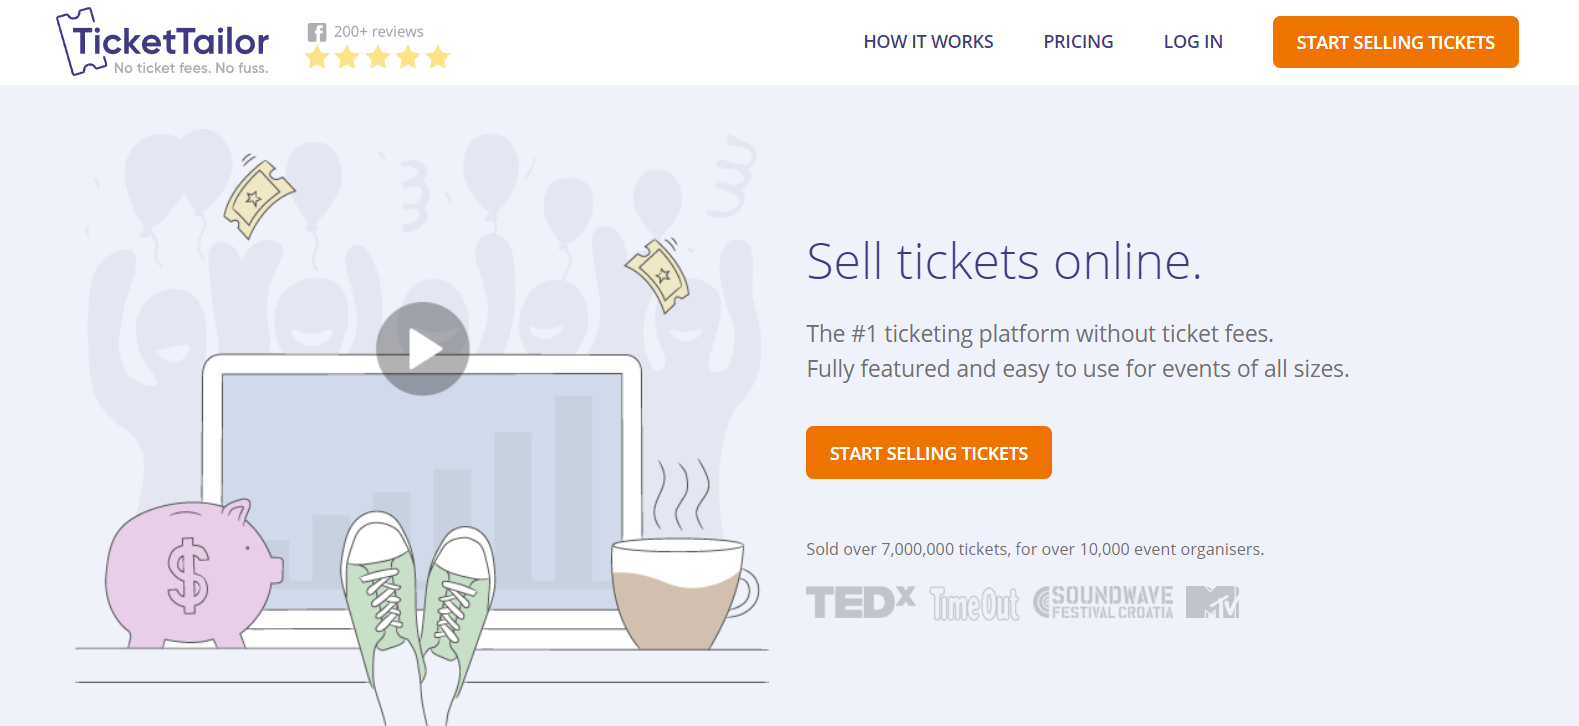1579x726 pixels.
Task: Click the first yellow rating star
Action: 317,57
